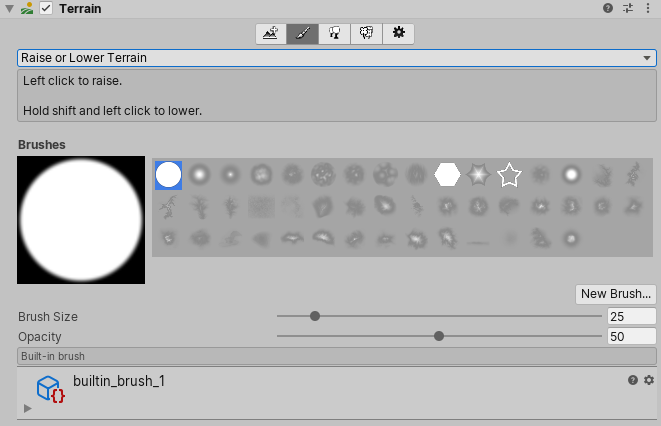
Task: Select the Create Neighbor Terrains tool
Action: pos(270,33)
